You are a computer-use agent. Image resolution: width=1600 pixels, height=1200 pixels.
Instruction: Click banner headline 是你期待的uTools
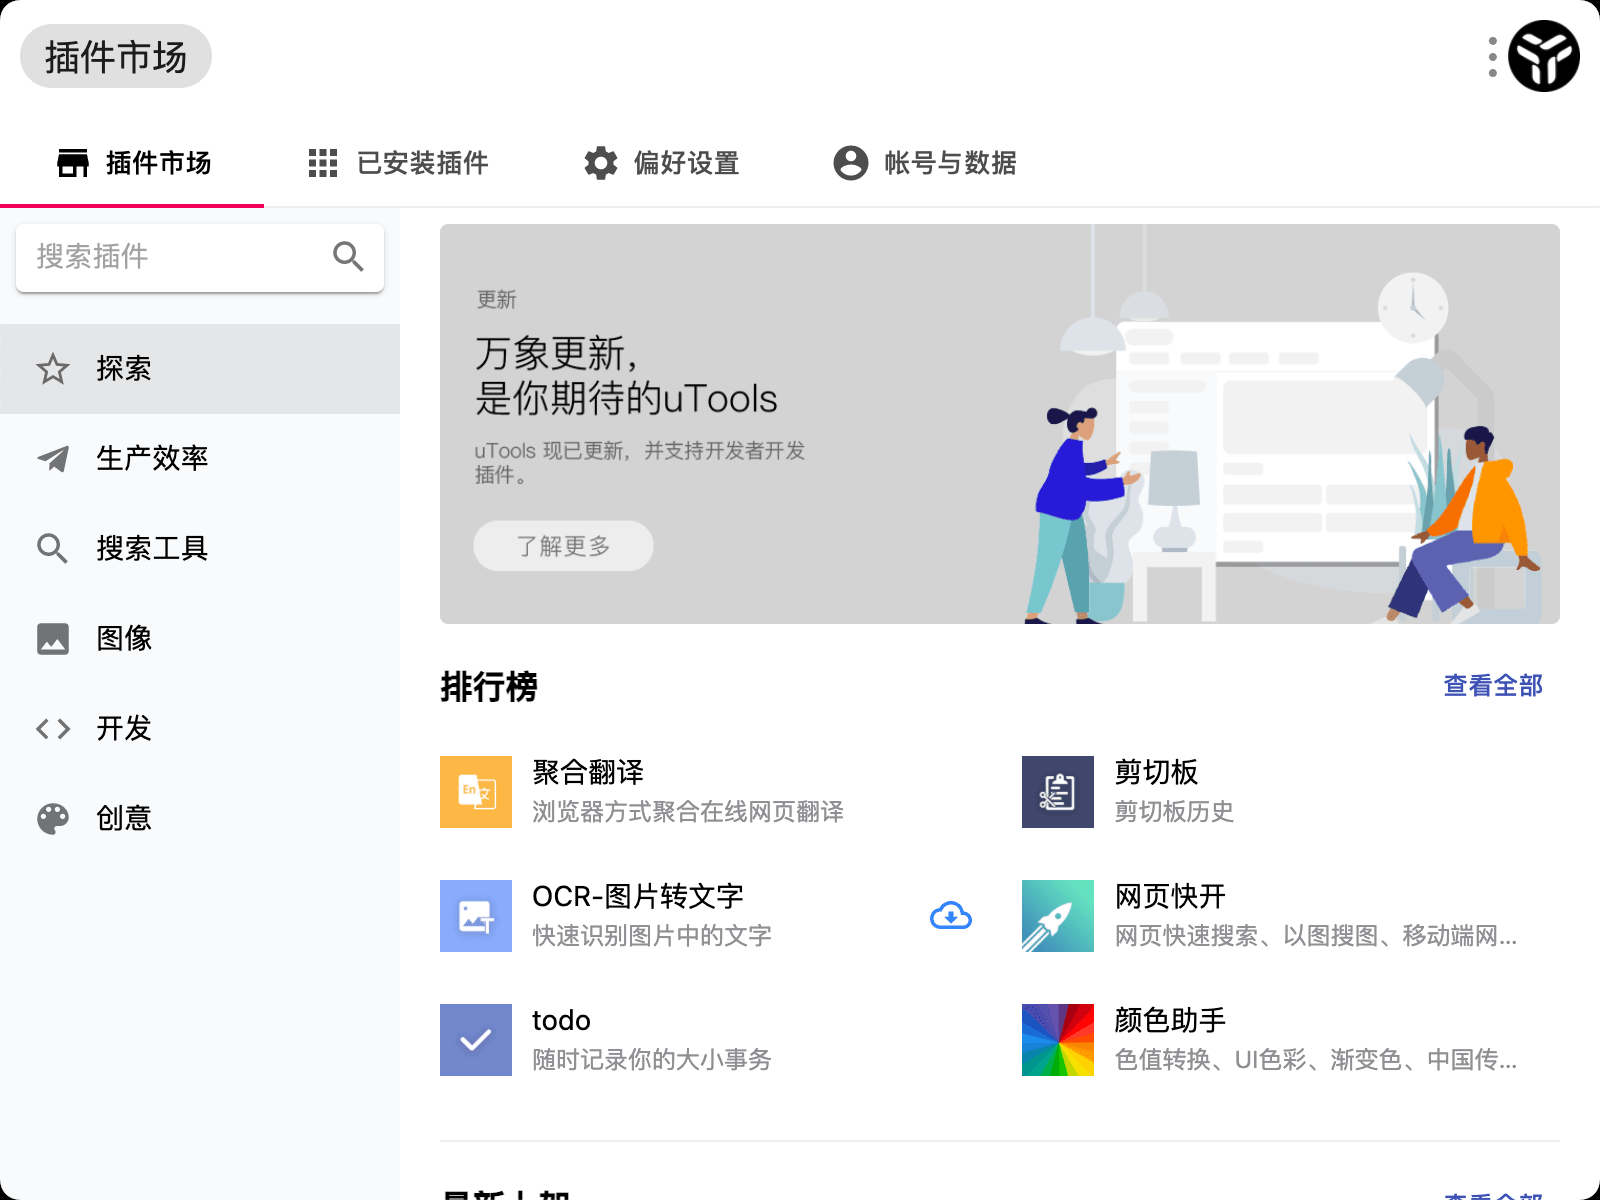626,399
